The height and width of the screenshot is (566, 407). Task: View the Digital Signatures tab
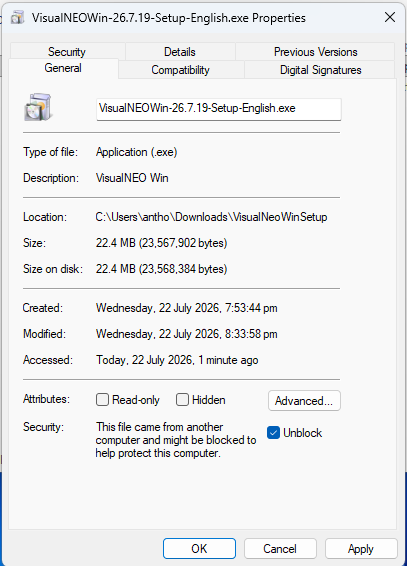click(x=320, y=70)
